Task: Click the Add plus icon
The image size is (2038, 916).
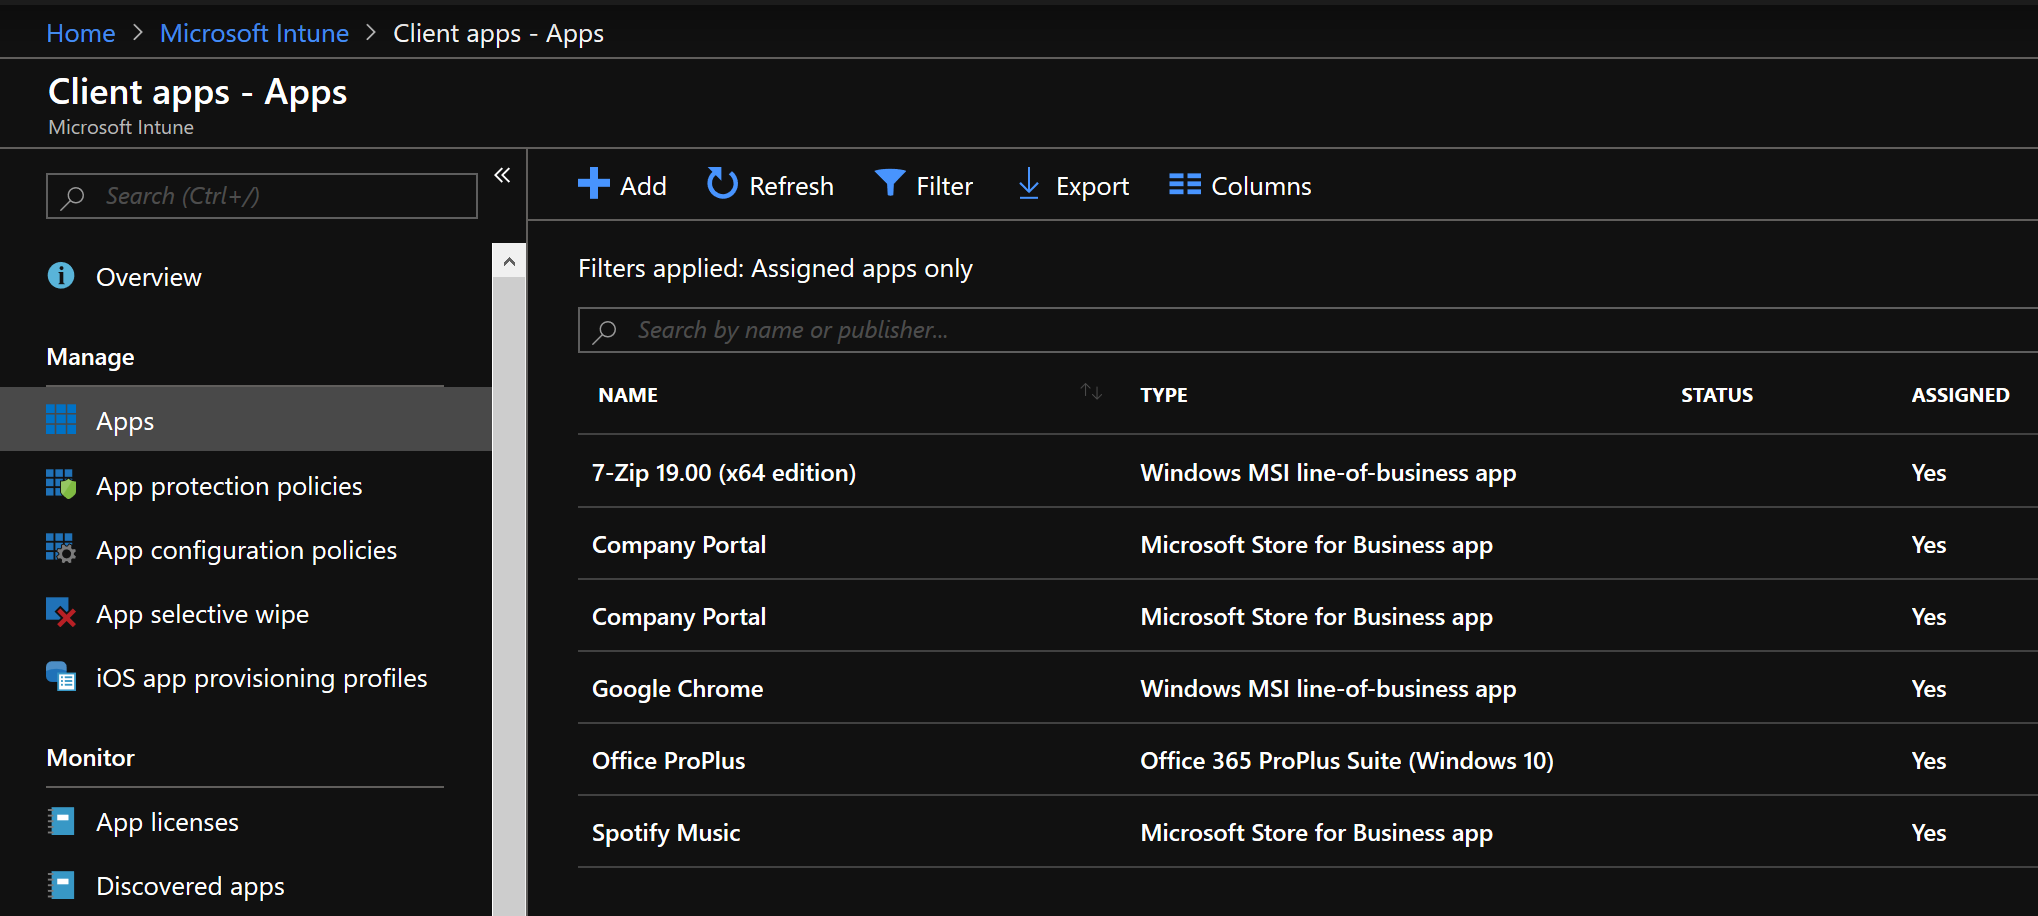Action: point(593,184)
